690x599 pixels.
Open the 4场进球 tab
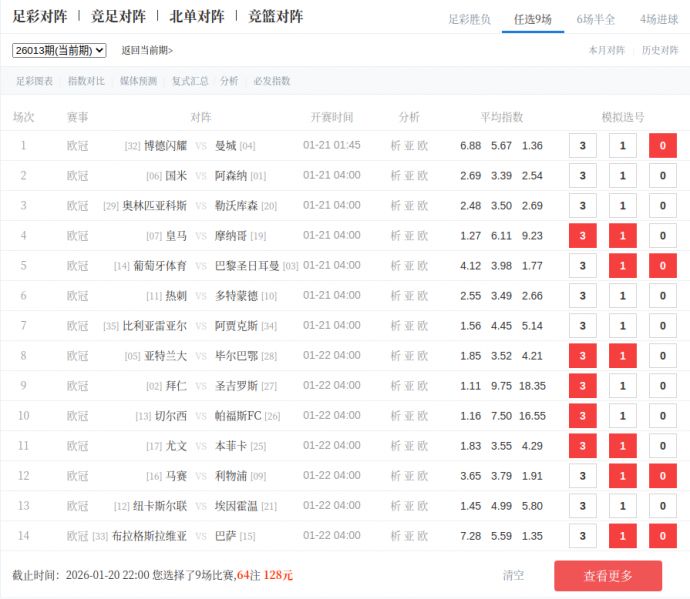point(659,19)
